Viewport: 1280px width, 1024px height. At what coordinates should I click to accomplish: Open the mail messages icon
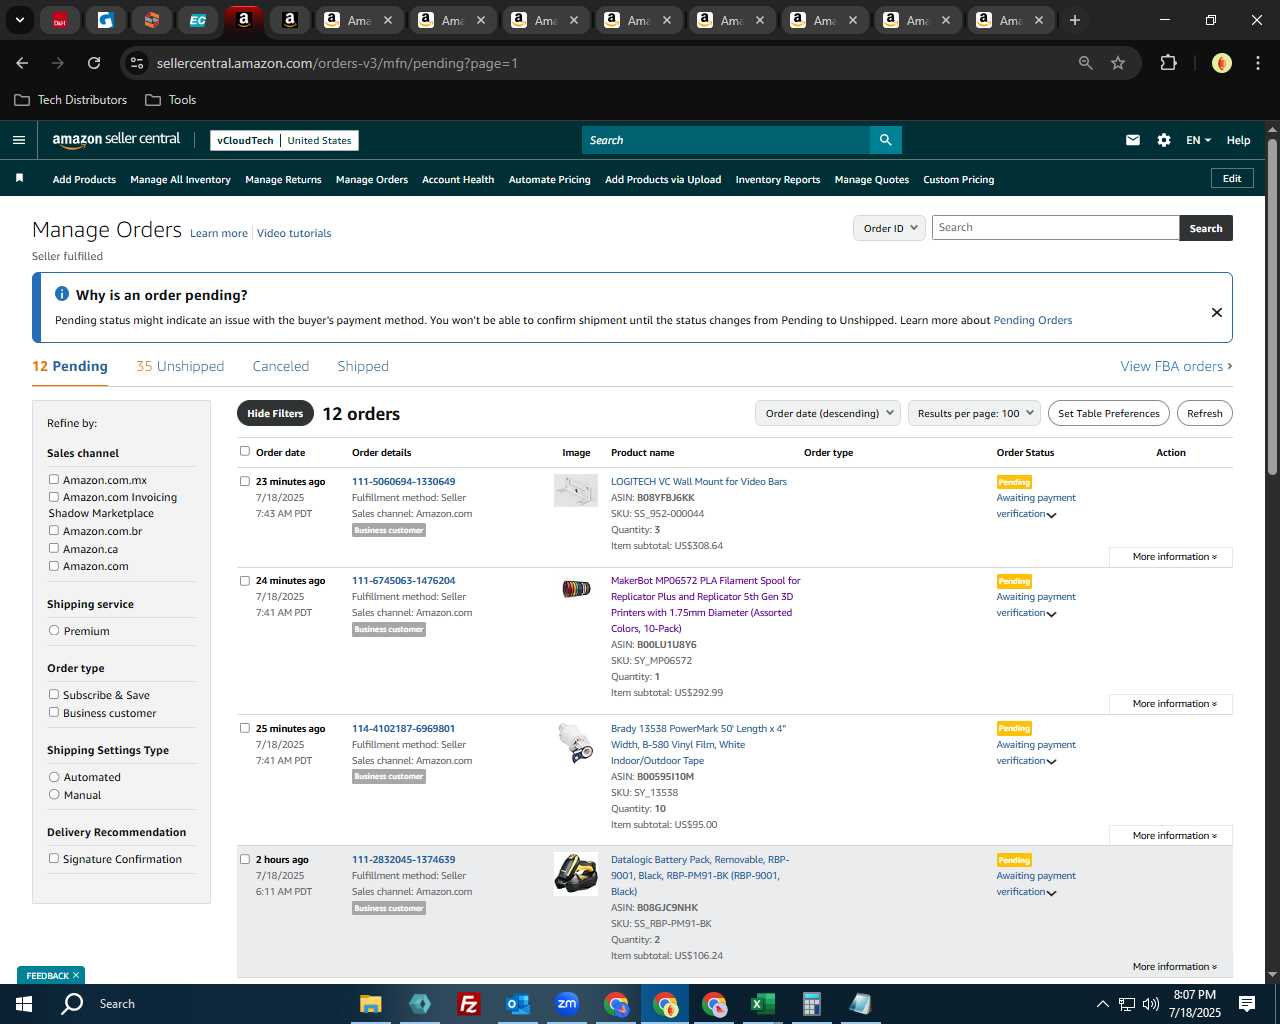coord(1132,140)
